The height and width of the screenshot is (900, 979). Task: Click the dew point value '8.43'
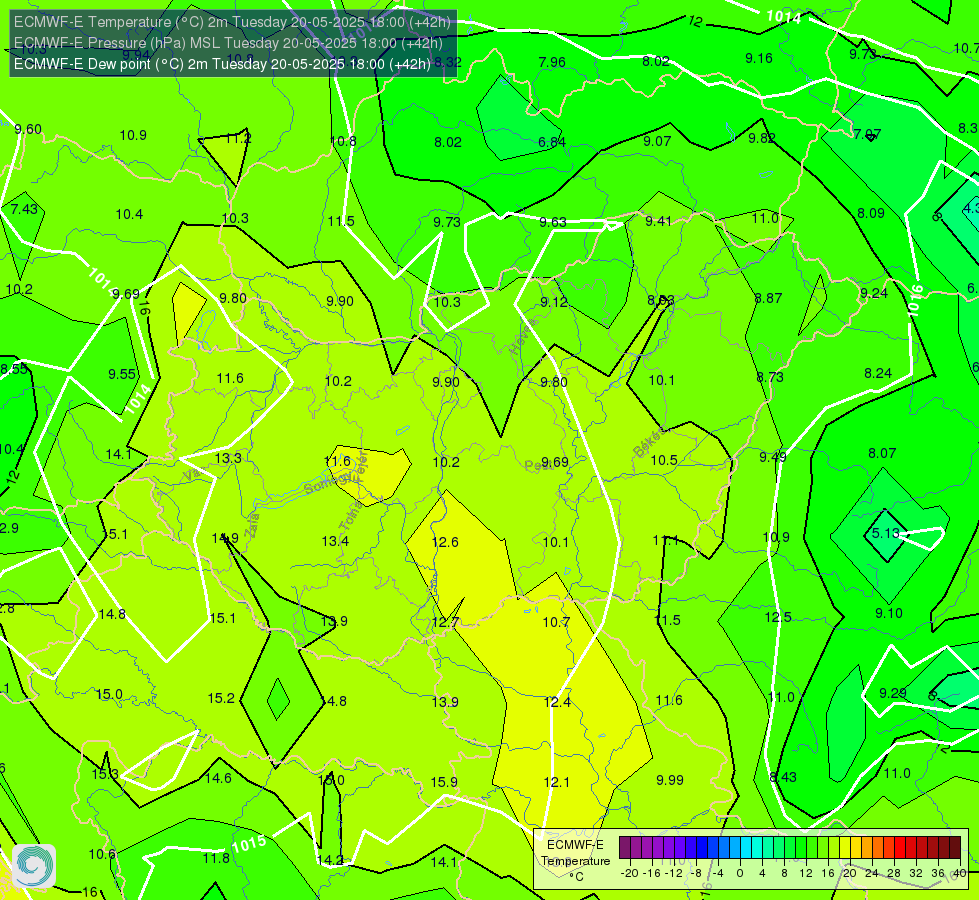[783, 777]
